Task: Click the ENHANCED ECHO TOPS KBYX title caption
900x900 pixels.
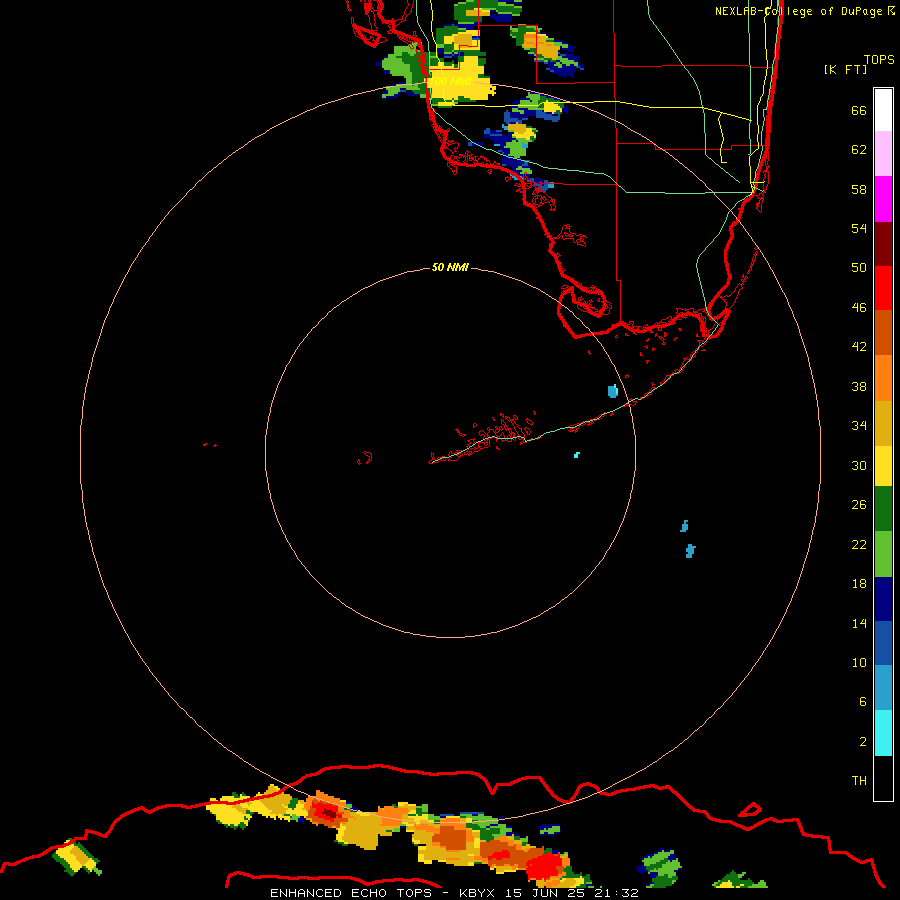Action: click(454, 893)
